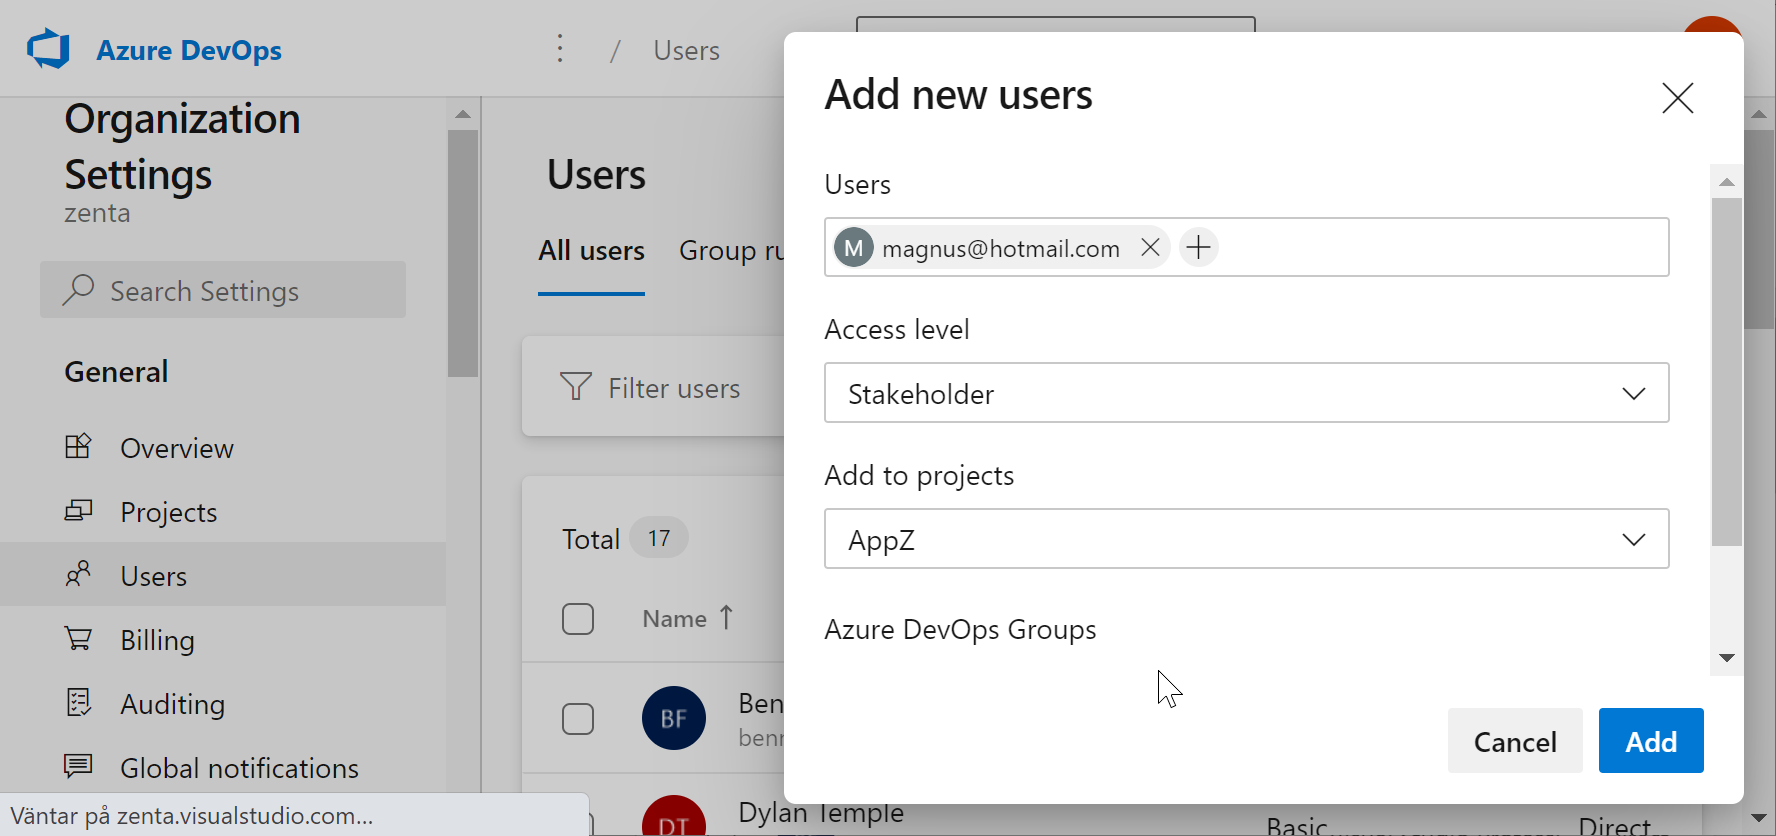The height and width of the screenshot is (836, 1776).
Task: Click the General section heading
Action: pyautogui.click(x=116, y=371)
